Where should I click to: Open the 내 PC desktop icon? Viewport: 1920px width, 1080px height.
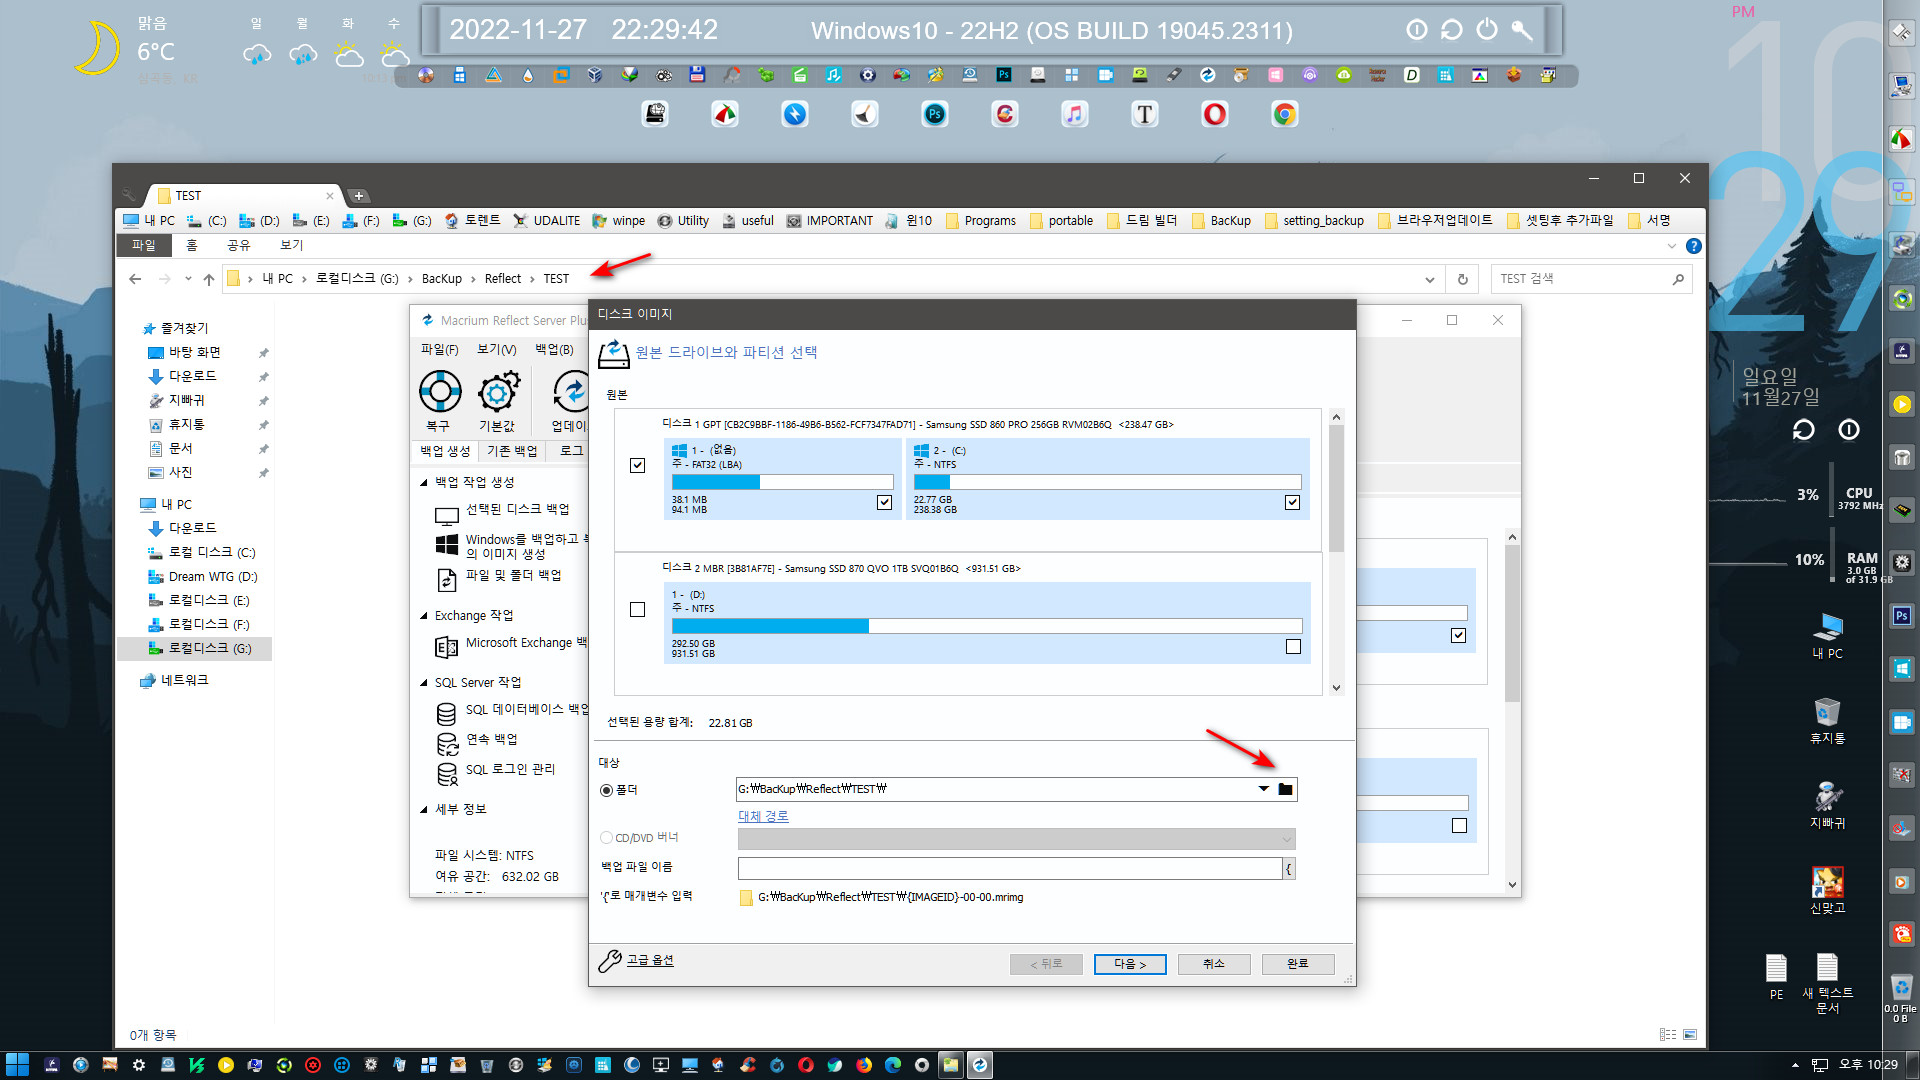click(1827, 635)
